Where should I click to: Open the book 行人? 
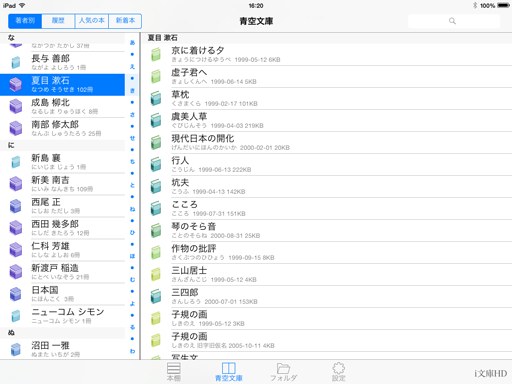tap(326, 165)
